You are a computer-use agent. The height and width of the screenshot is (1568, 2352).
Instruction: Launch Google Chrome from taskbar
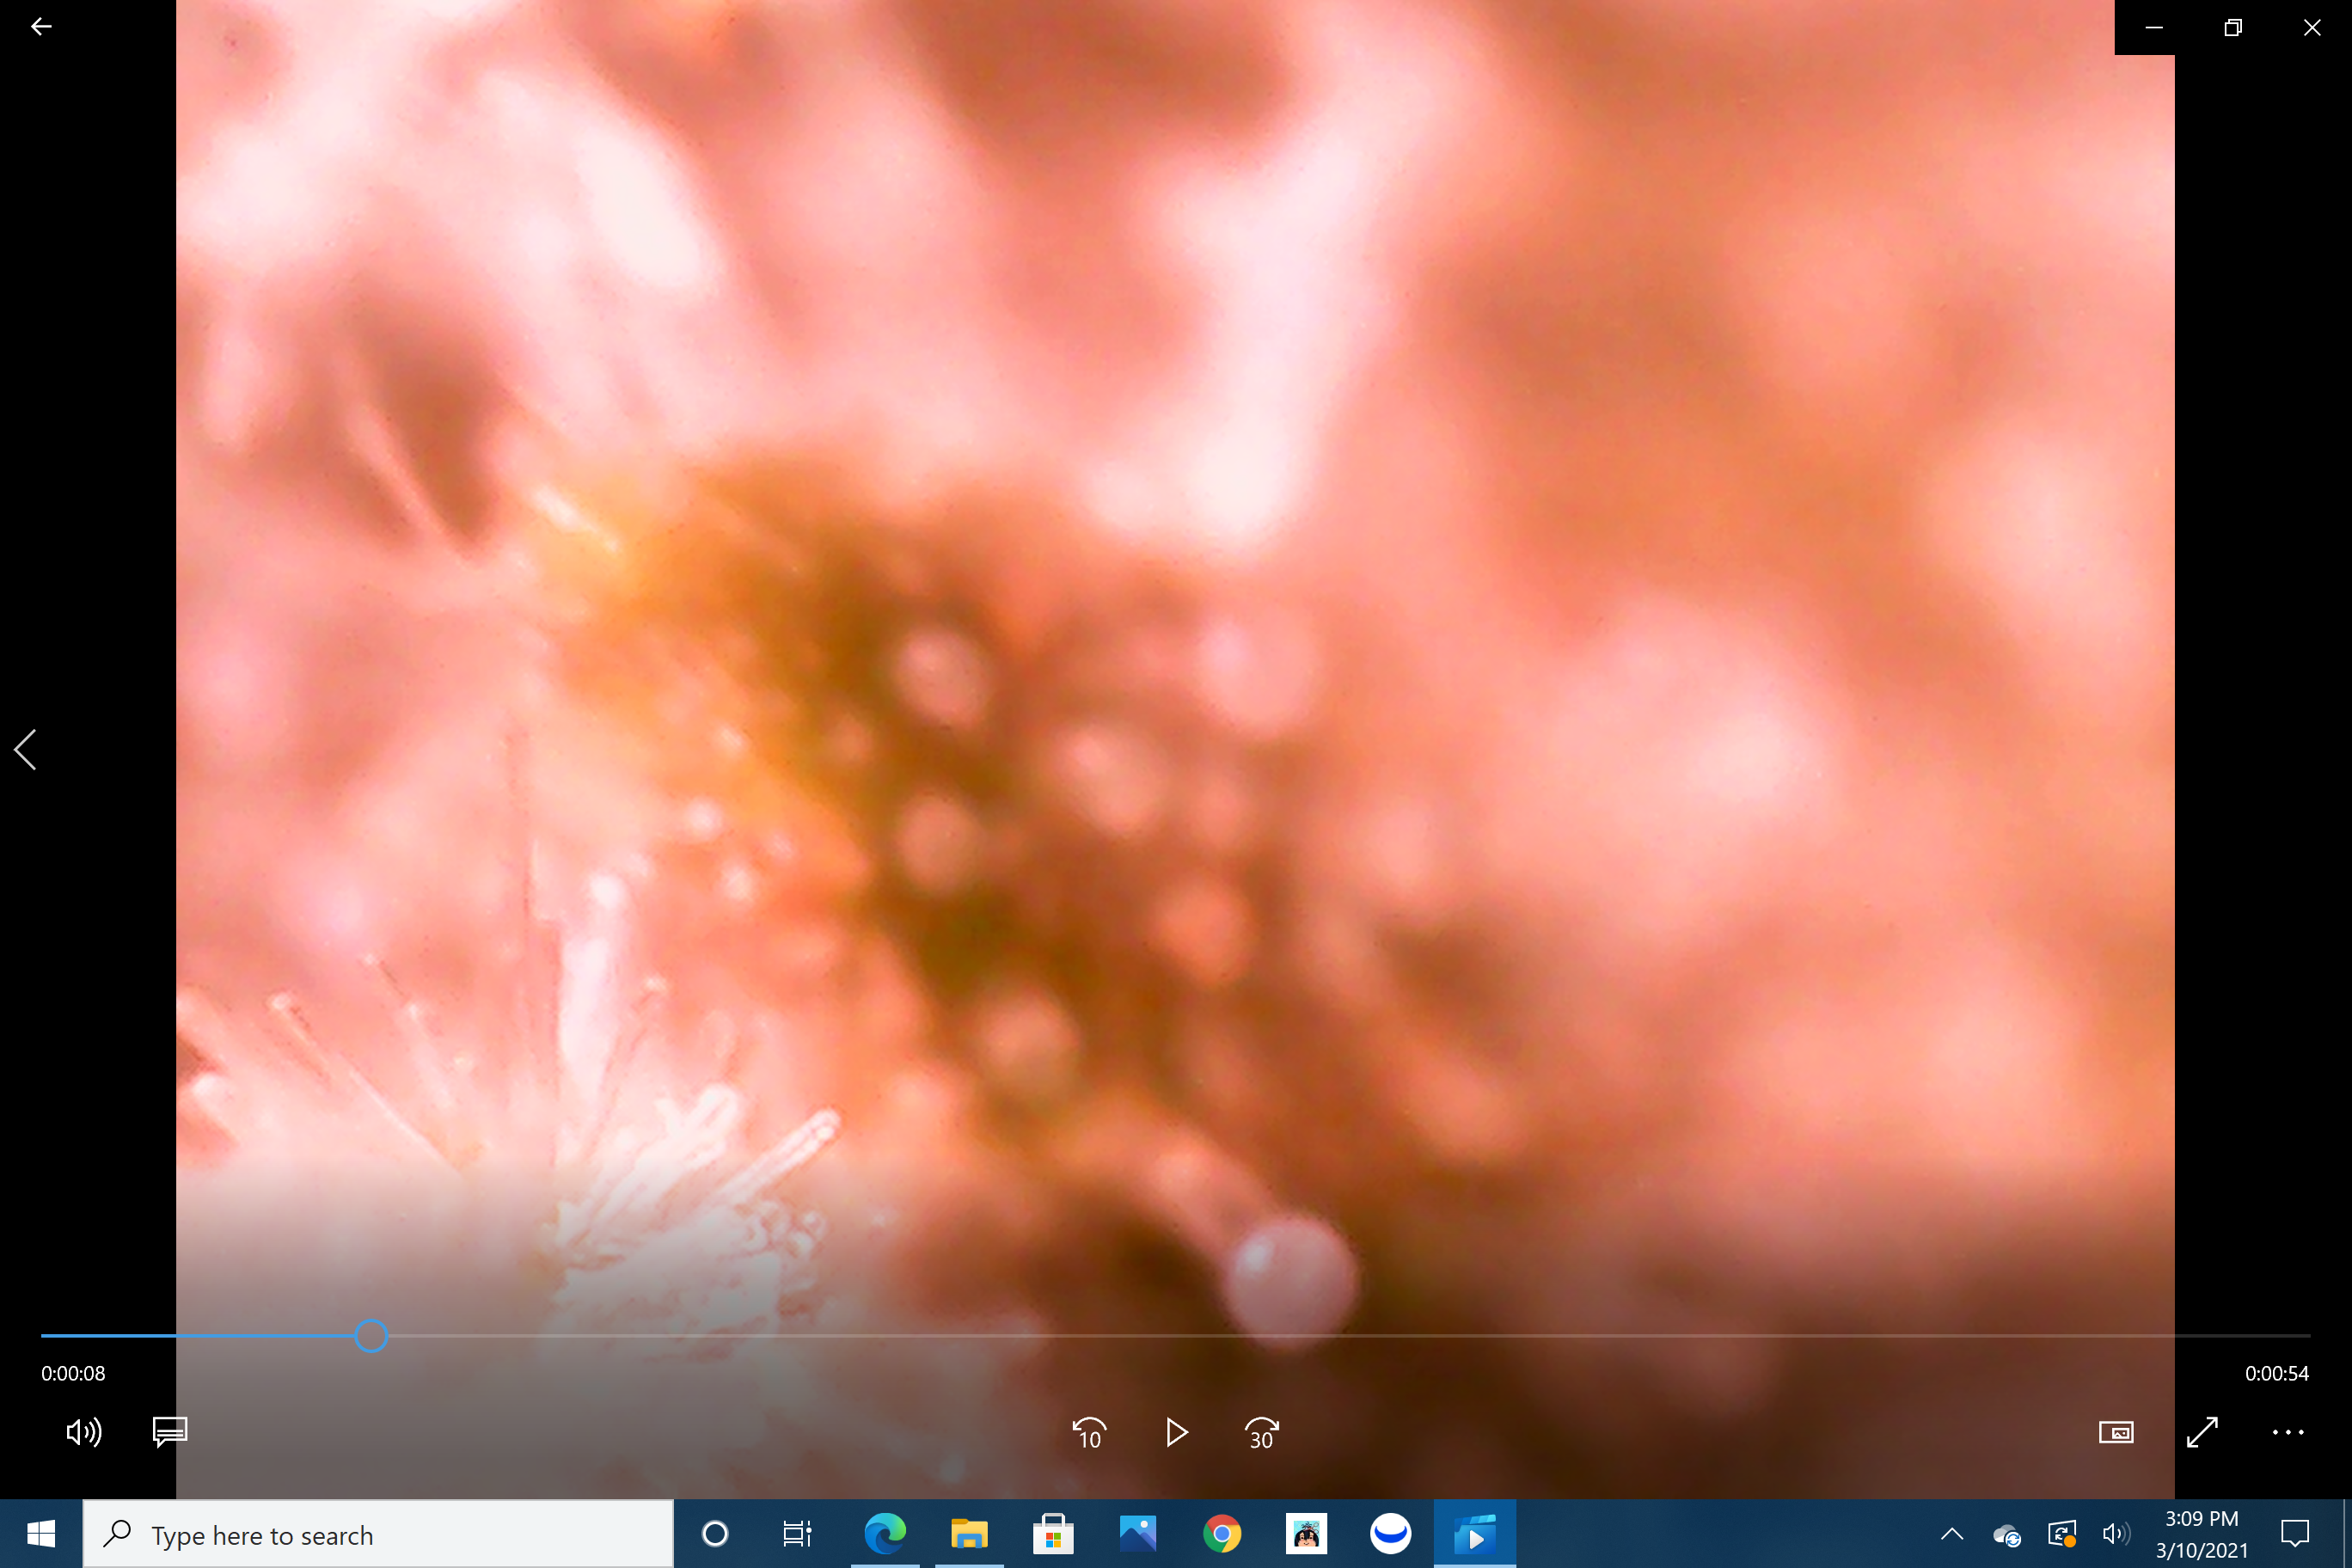1222,1534
